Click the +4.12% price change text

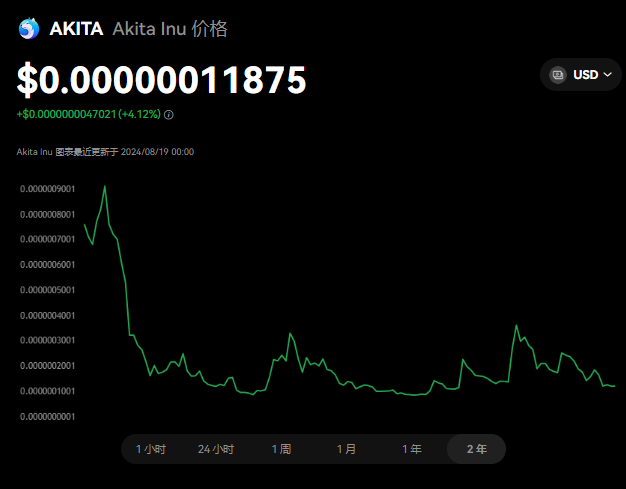(x=139, y=115)
